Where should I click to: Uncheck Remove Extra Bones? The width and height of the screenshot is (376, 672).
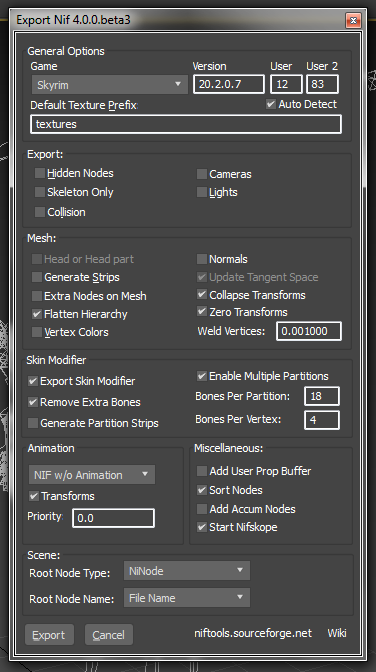[x=33, y=402]
